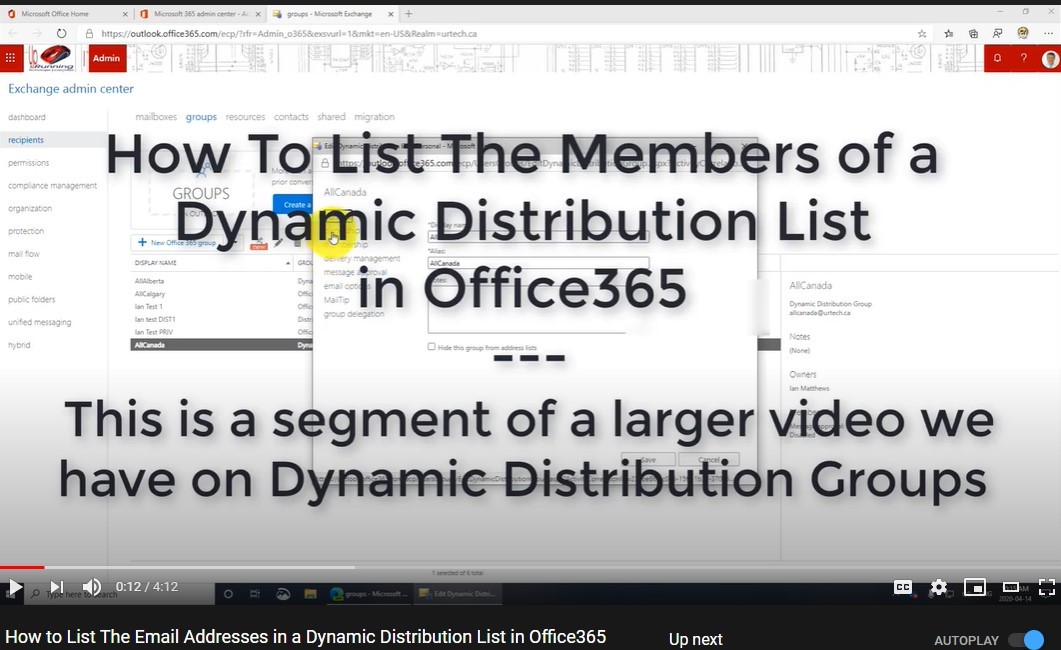This screenshot has height=650, width=1061.
Task: Select permissions in the left navigation
Action: (28, 163)
